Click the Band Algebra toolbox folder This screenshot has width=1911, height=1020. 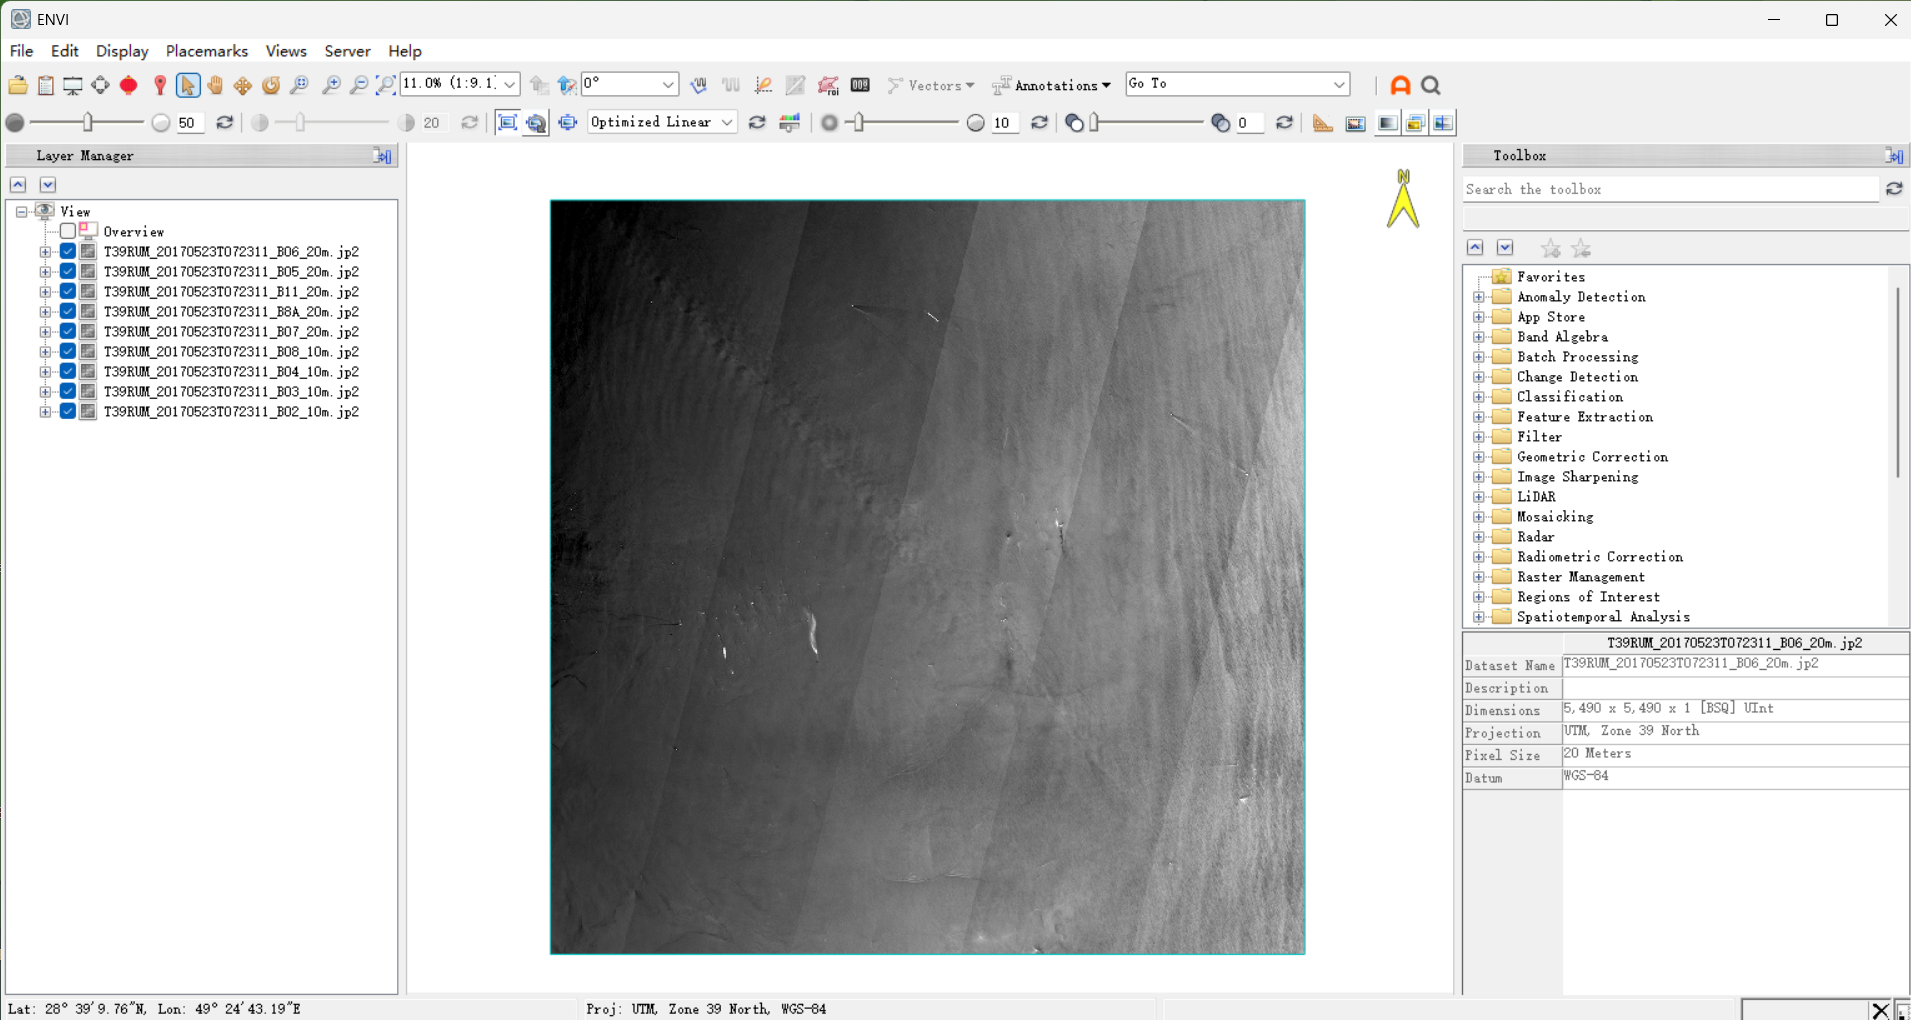[x=1562, y=337]
